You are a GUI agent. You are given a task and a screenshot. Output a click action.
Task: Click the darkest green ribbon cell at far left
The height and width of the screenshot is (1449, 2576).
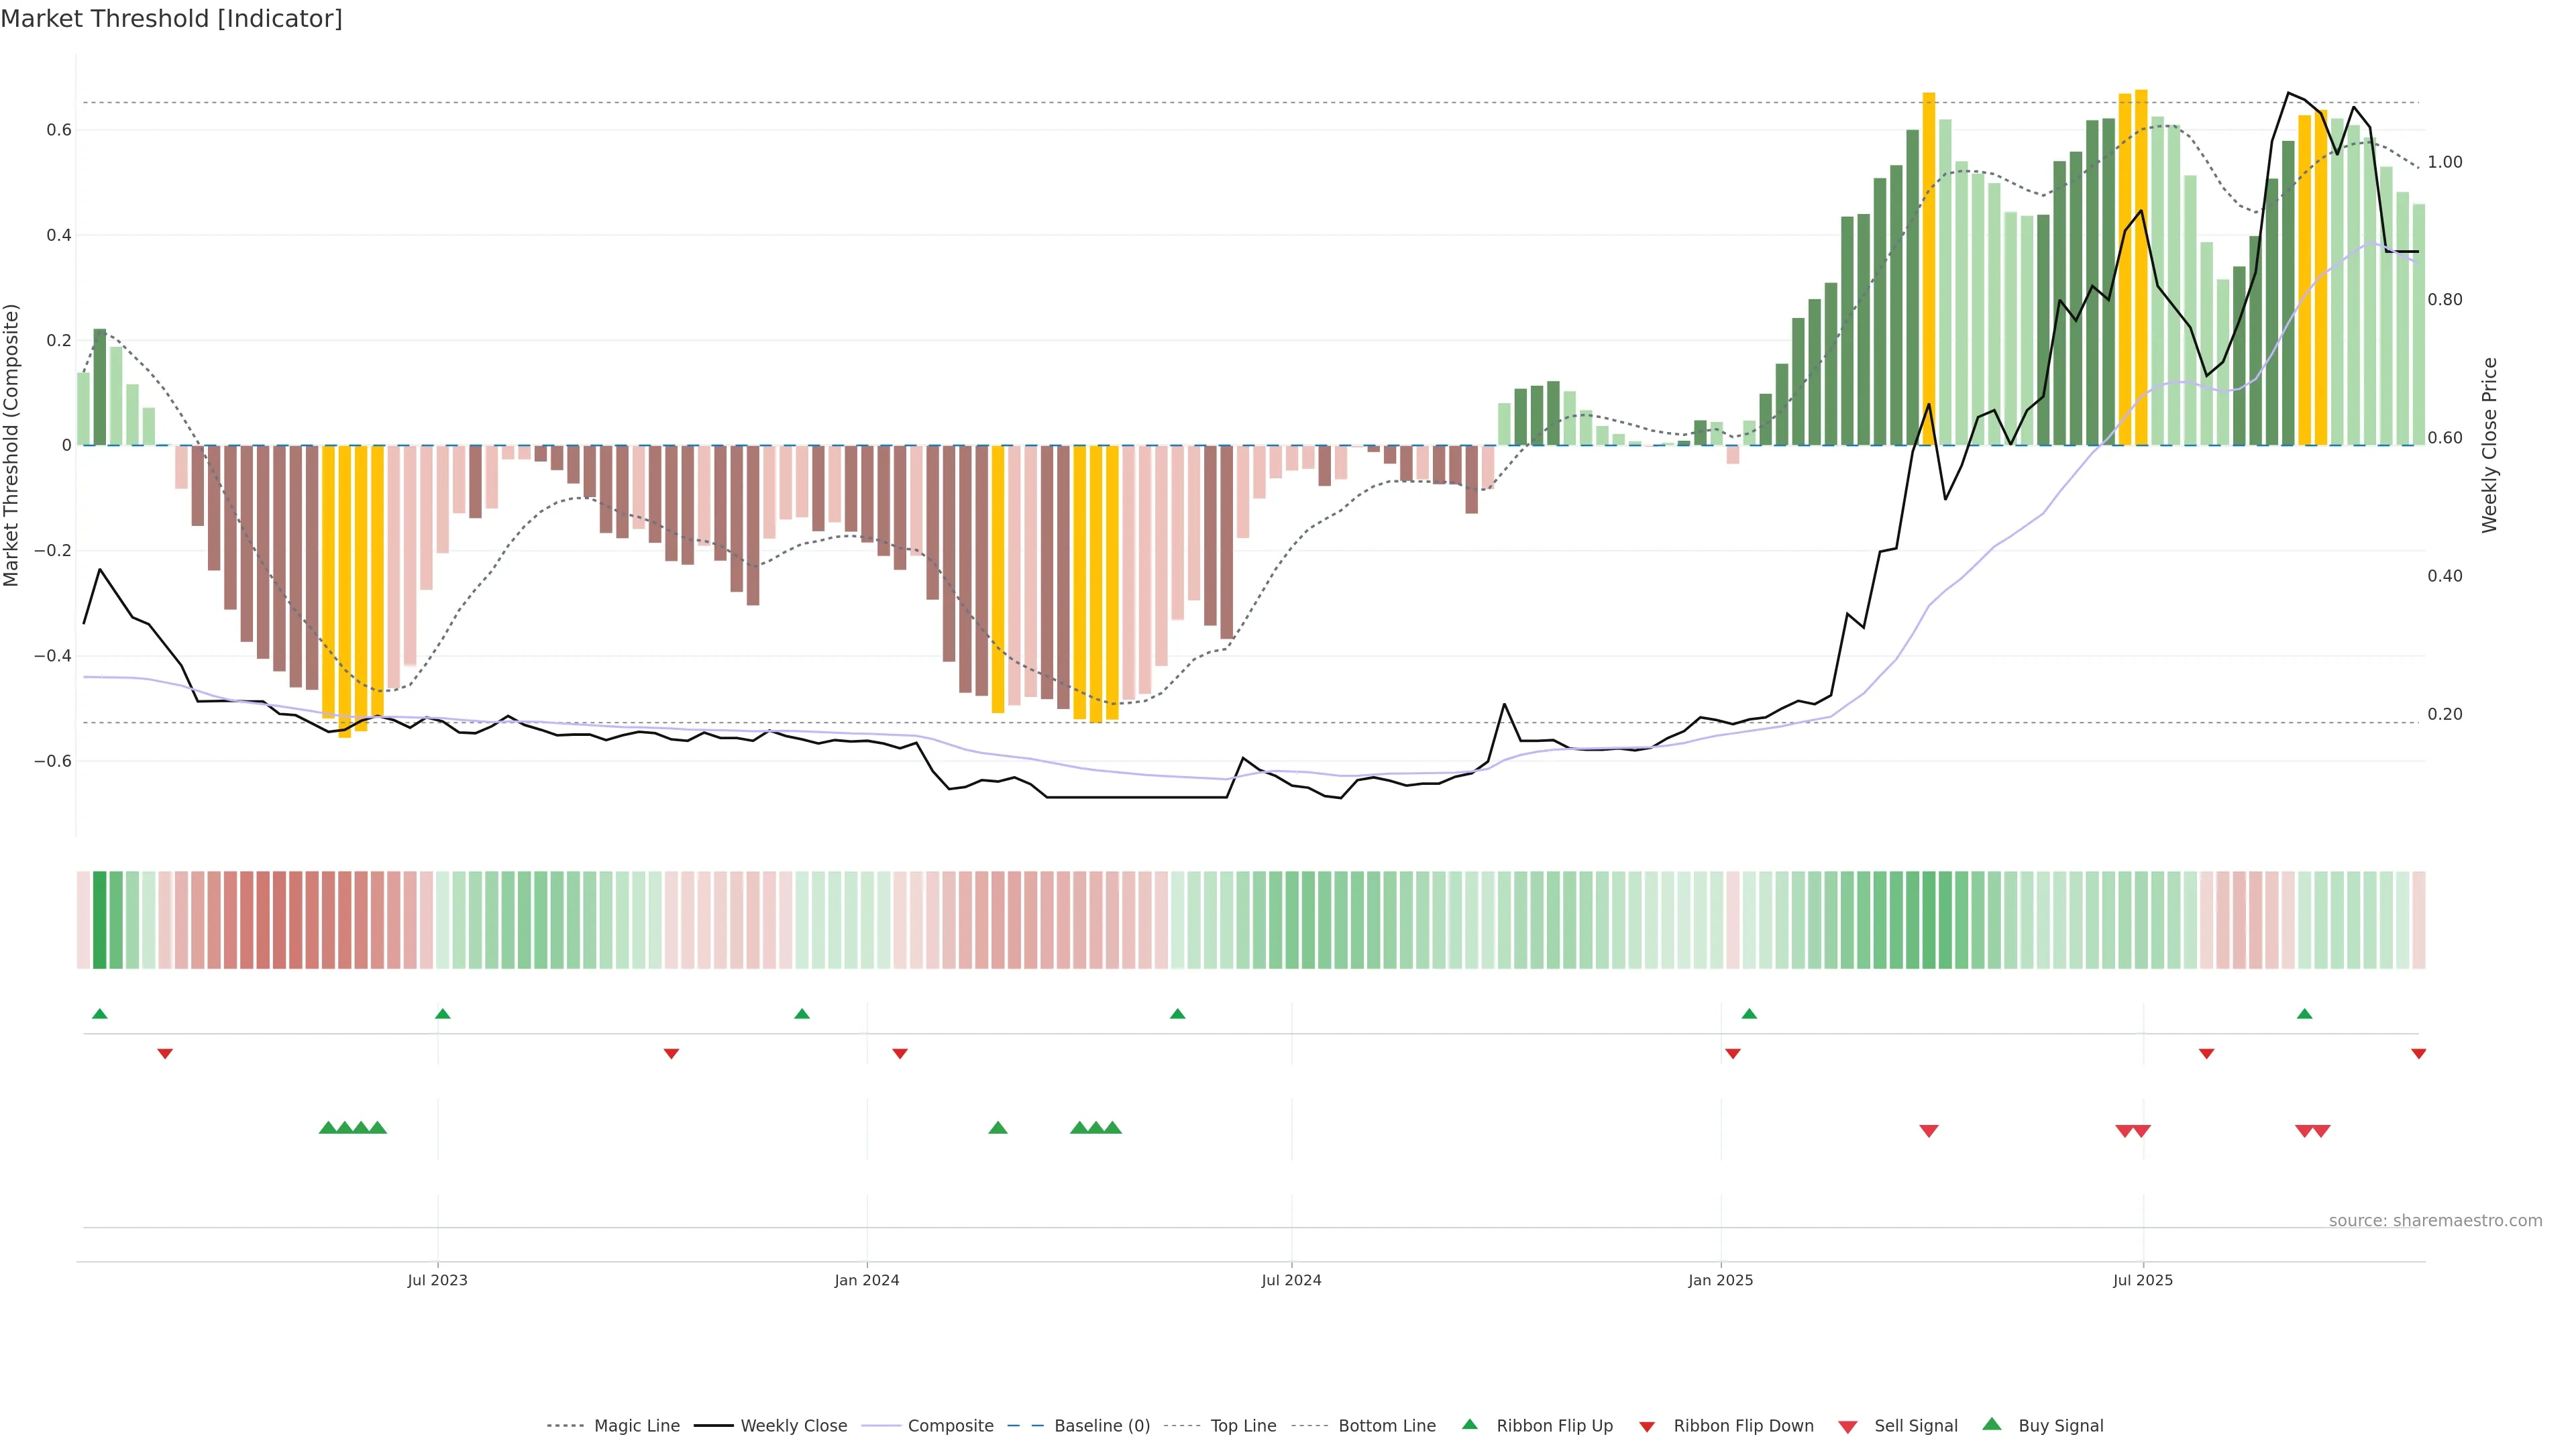tap(99, 920)
